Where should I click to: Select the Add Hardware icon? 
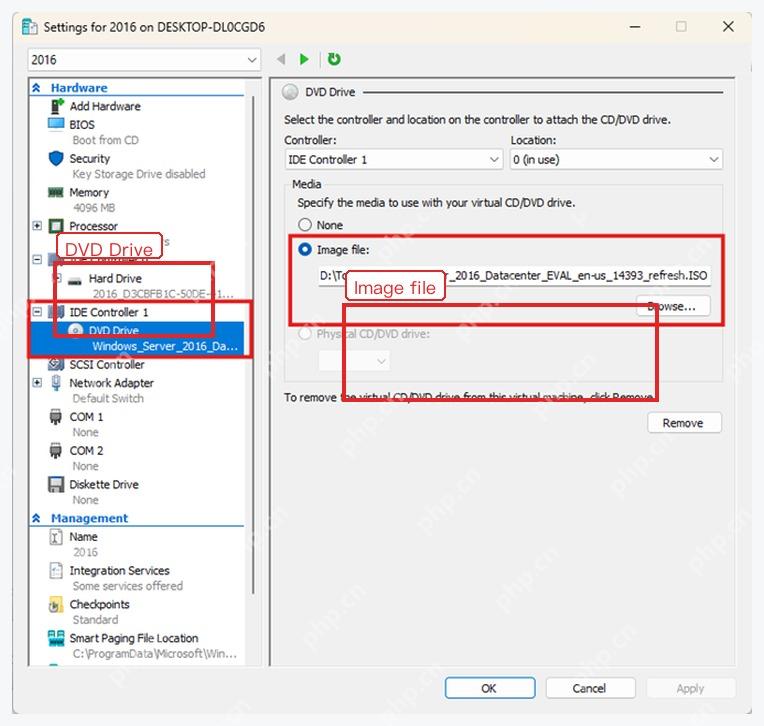[57, 106]
